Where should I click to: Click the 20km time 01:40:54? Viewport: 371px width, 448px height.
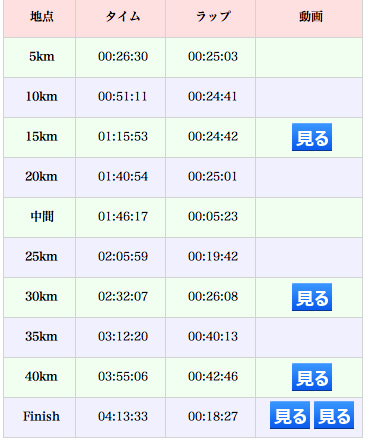point(123,176)
